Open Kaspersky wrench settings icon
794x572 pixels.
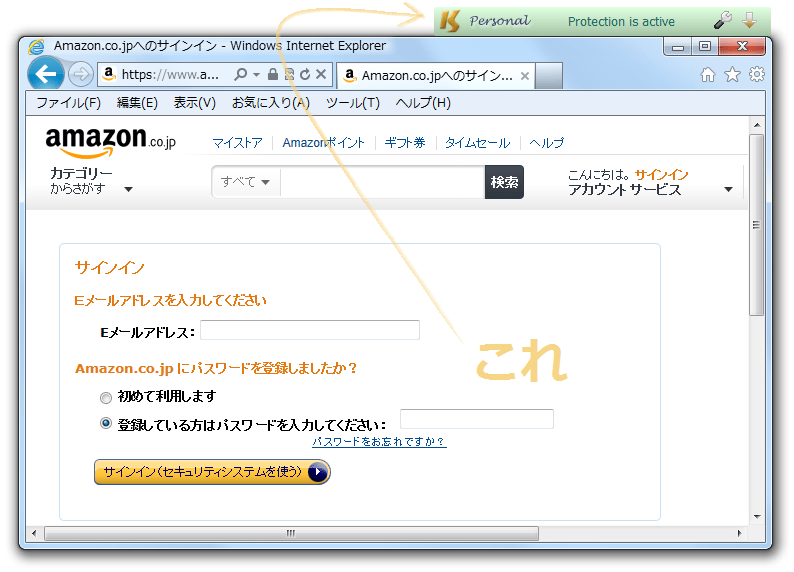pyautogui.click(x=723, y=20)
